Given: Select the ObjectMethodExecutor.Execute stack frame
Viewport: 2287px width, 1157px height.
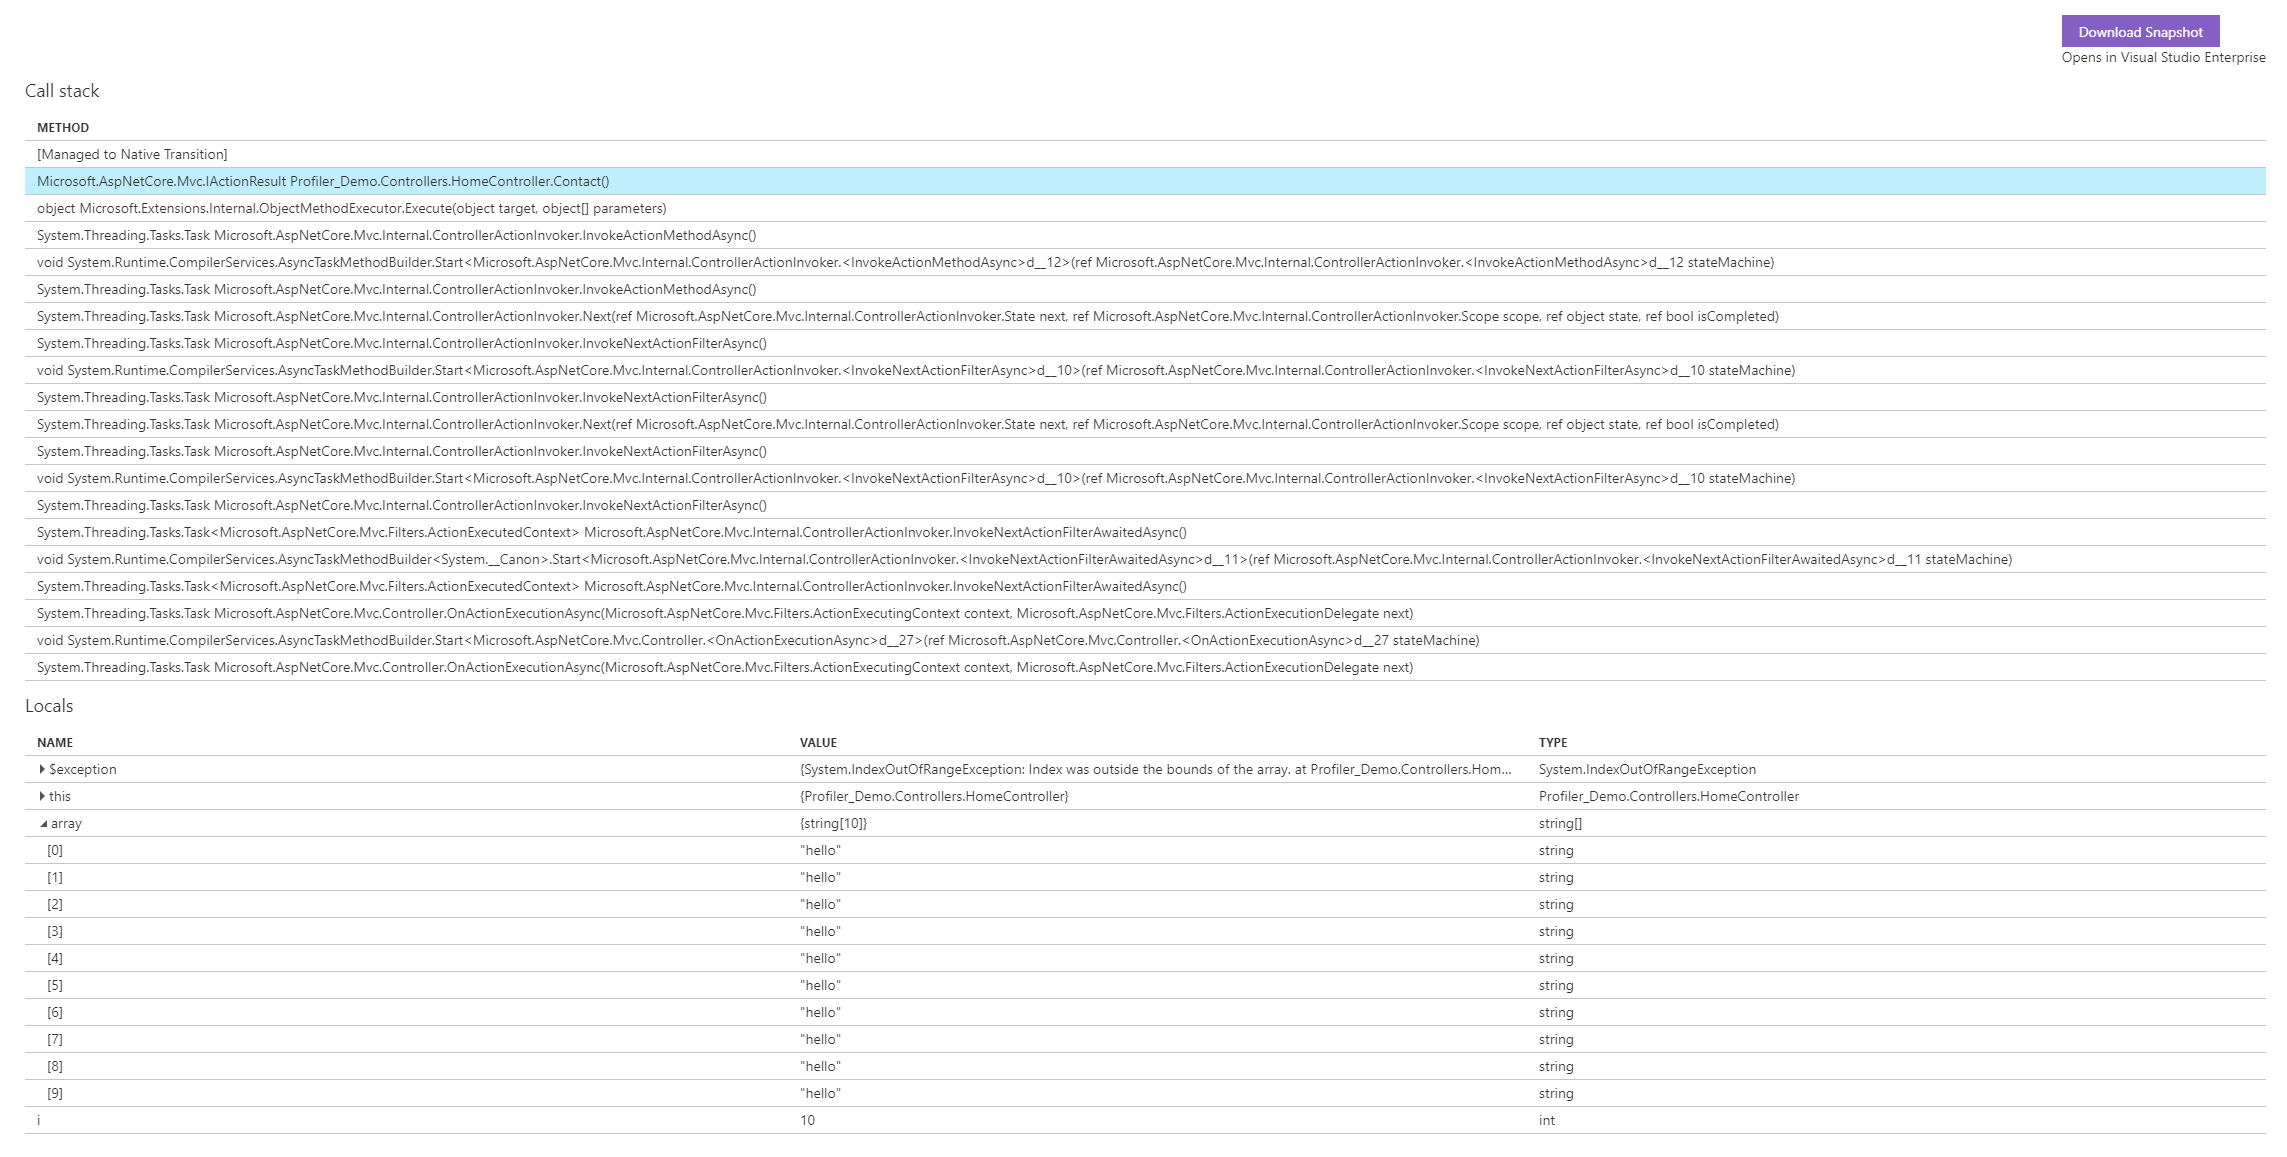Looking at the screenshot, I should [351, 208].
